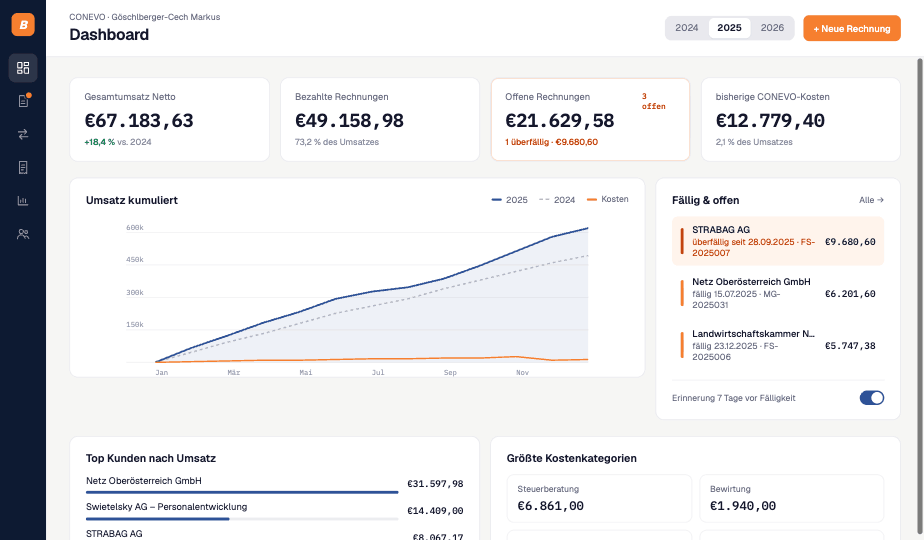Image resolution: width=924 pixels, height=540 pixels.
Task: Open the invoices document icon with notification dot
Action: point(23,101)
